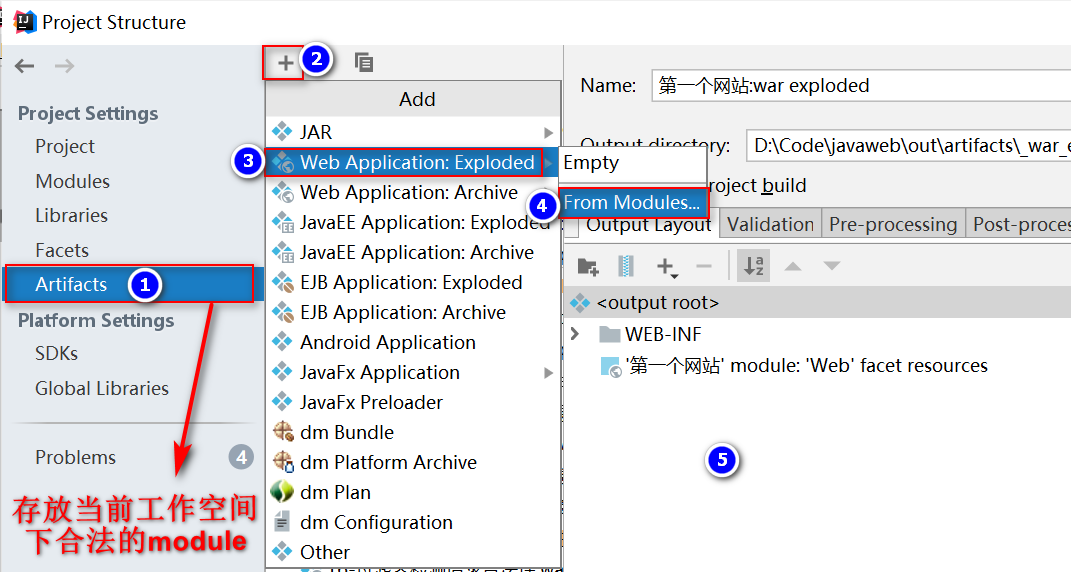Screen dimensions: 1071x572
Task: Expand the WEB-INF folder node
Action: coord(575,334)
